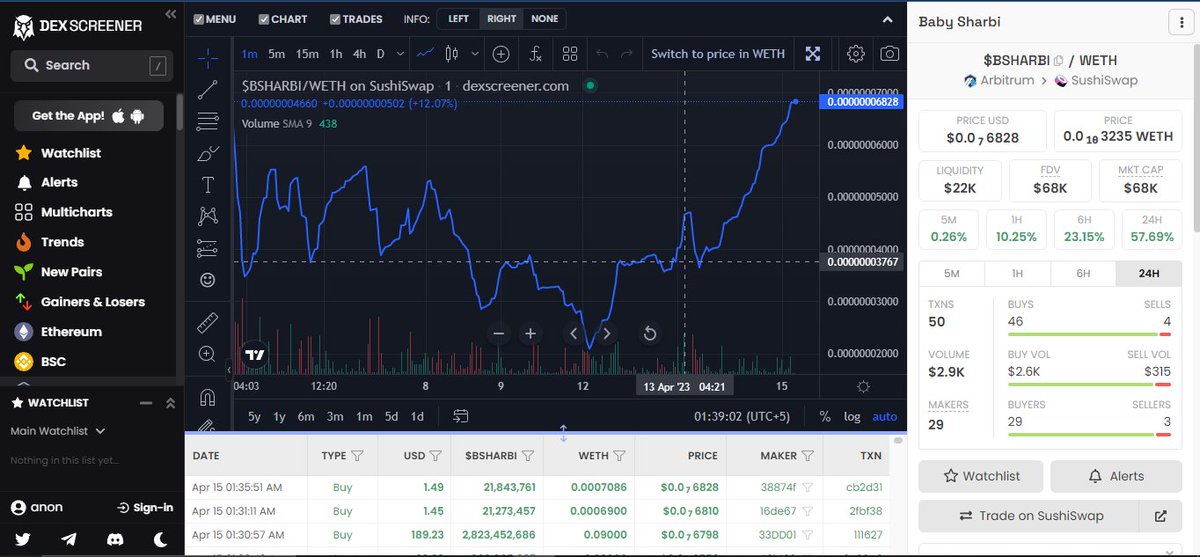Open the Discord link in sidebar
1200x557 pixels.
[x=115, y=540]
